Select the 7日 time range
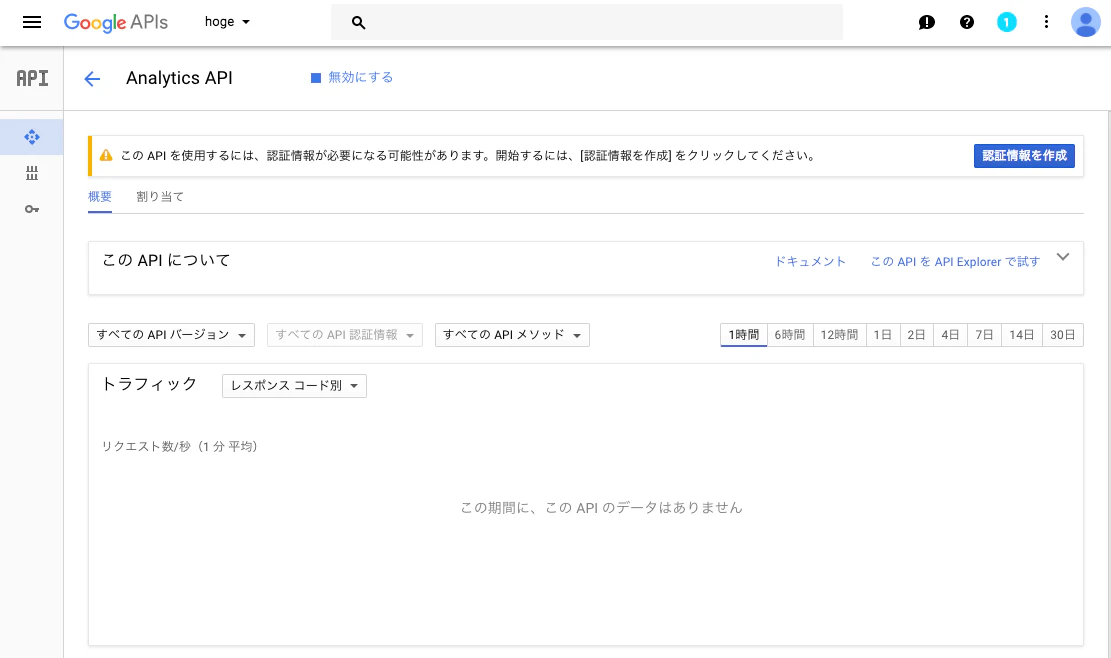The width and height of the screenshot is (1111, 658). (984, 335)
